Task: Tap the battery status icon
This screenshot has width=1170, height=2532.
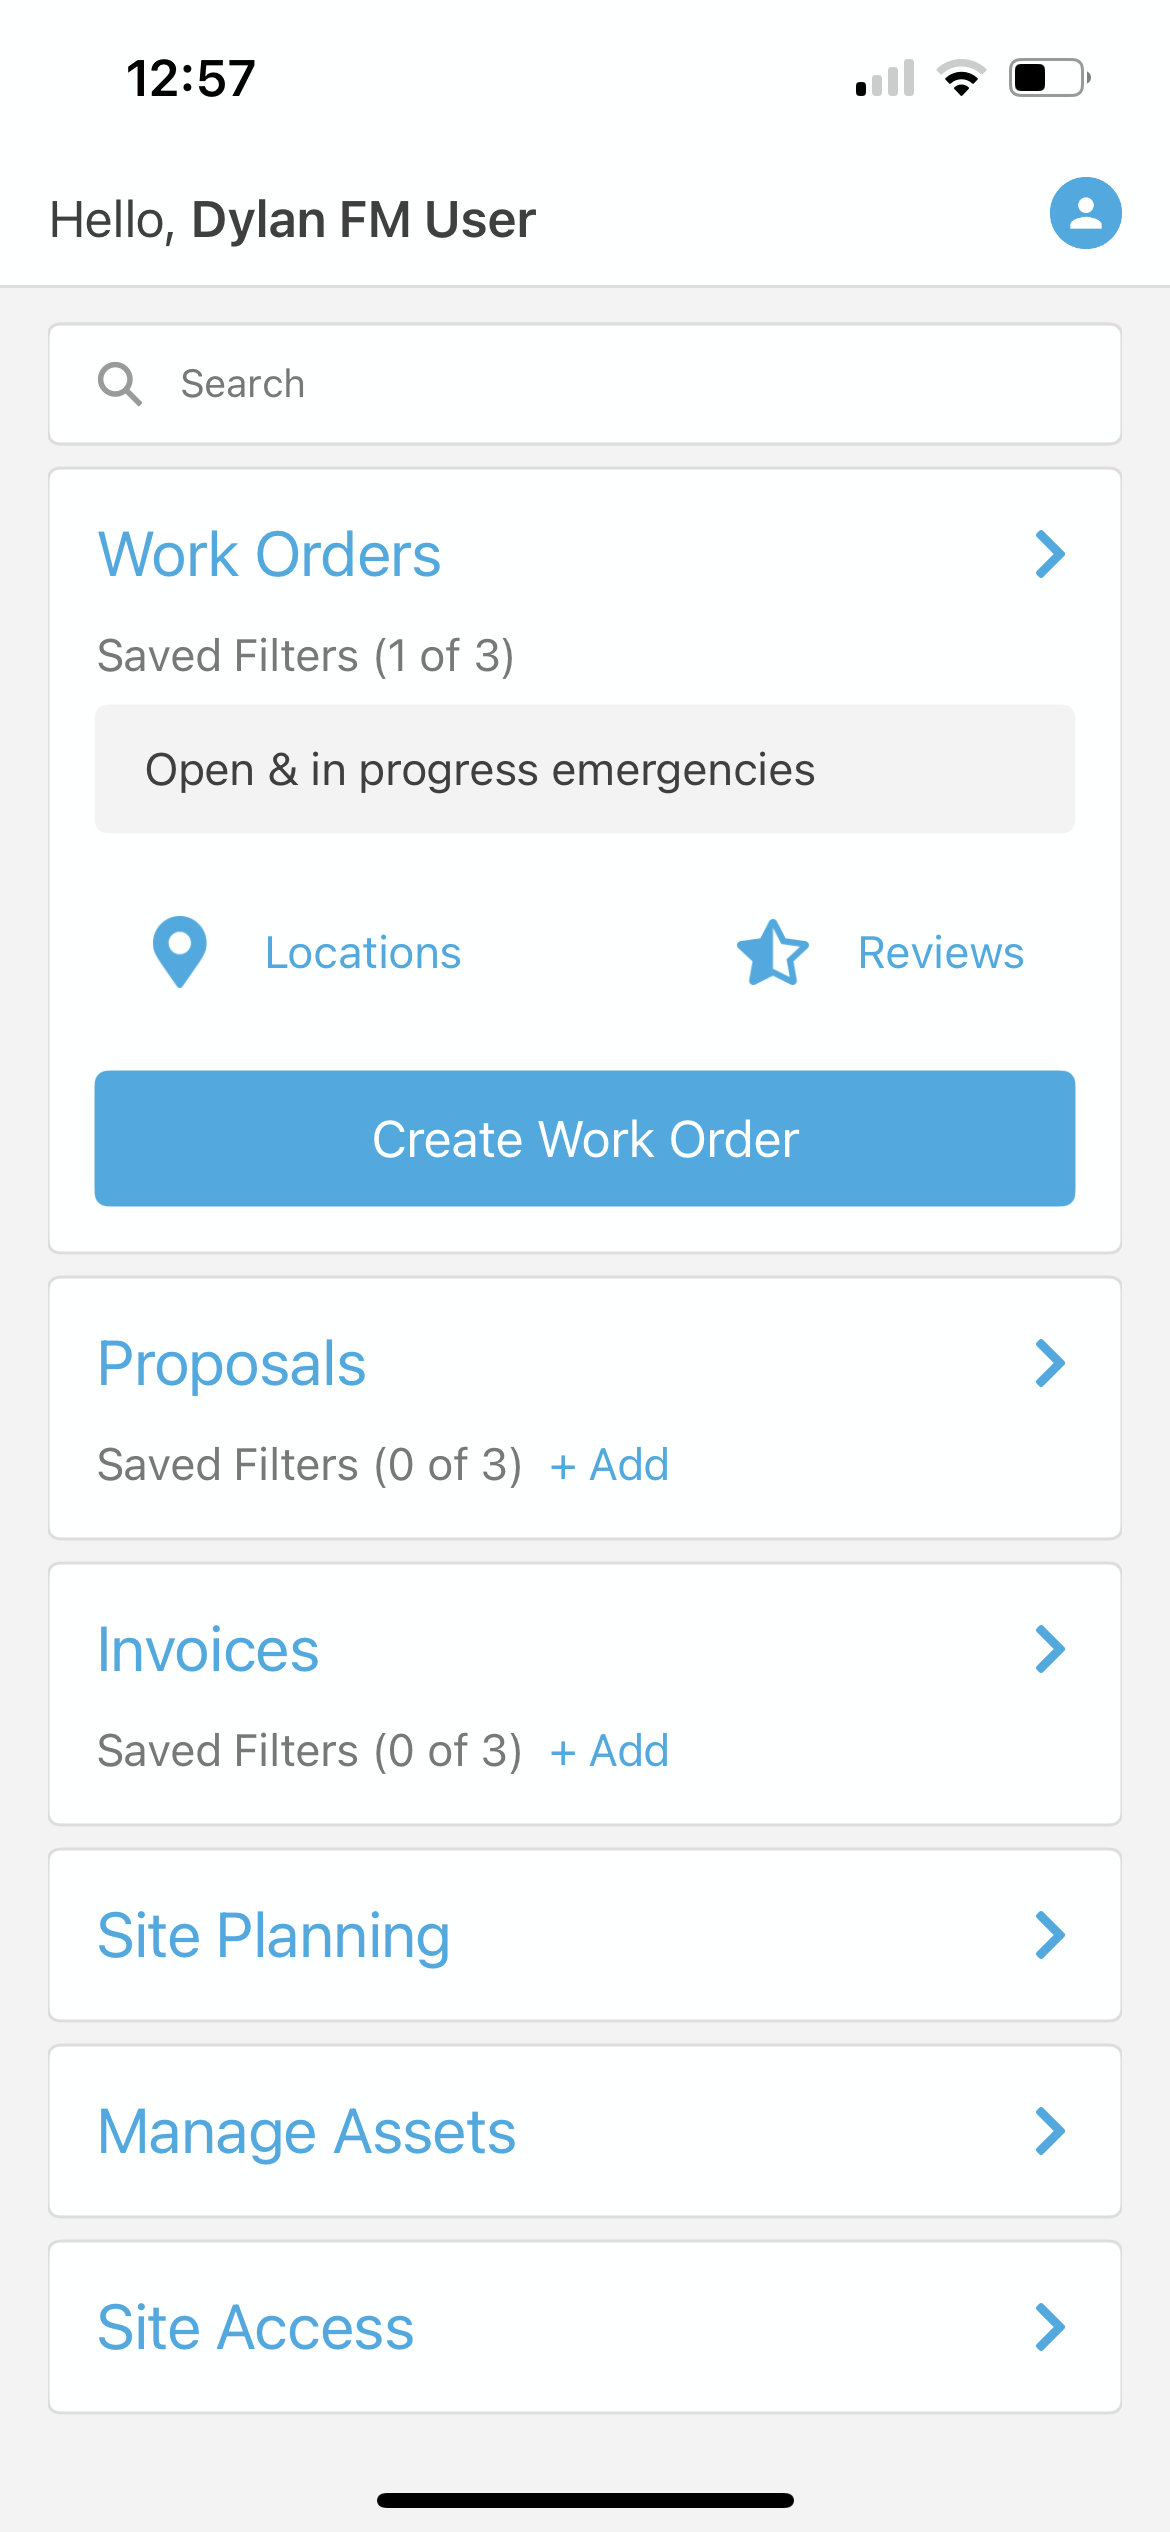Action: [x=1049, y=78]
